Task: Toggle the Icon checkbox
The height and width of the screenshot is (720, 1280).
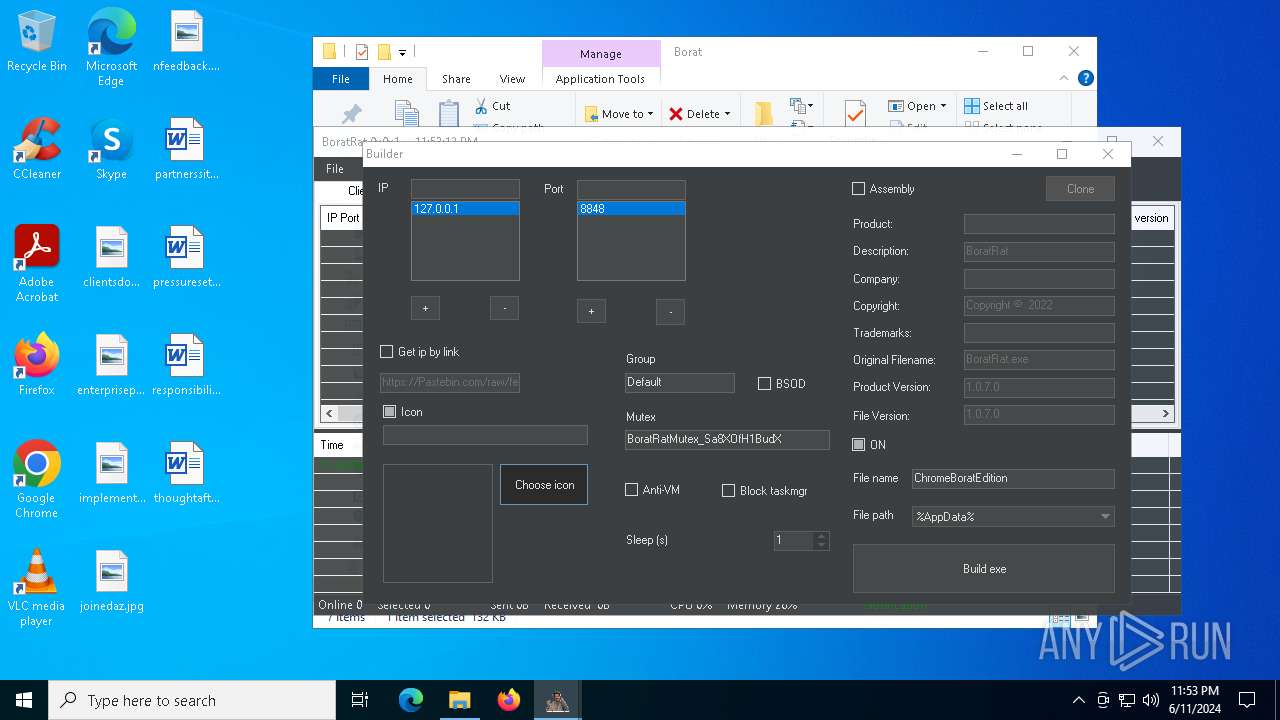Action: 390,412
